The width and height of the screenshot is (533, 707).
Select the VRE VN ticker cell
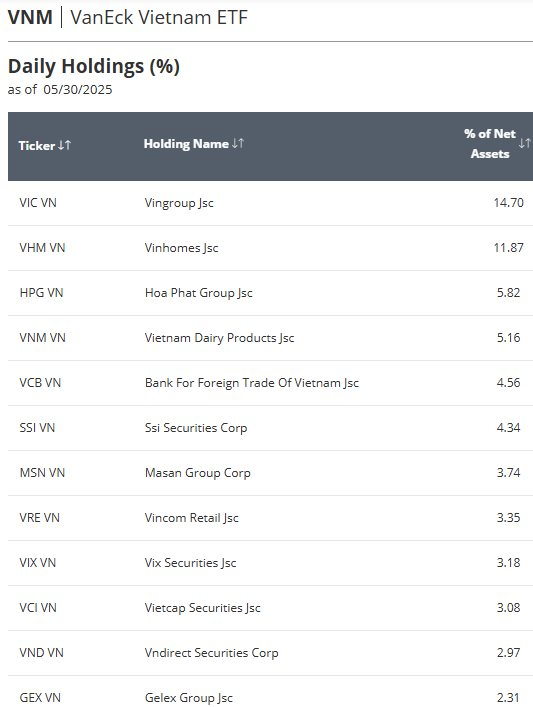[39, 518]
